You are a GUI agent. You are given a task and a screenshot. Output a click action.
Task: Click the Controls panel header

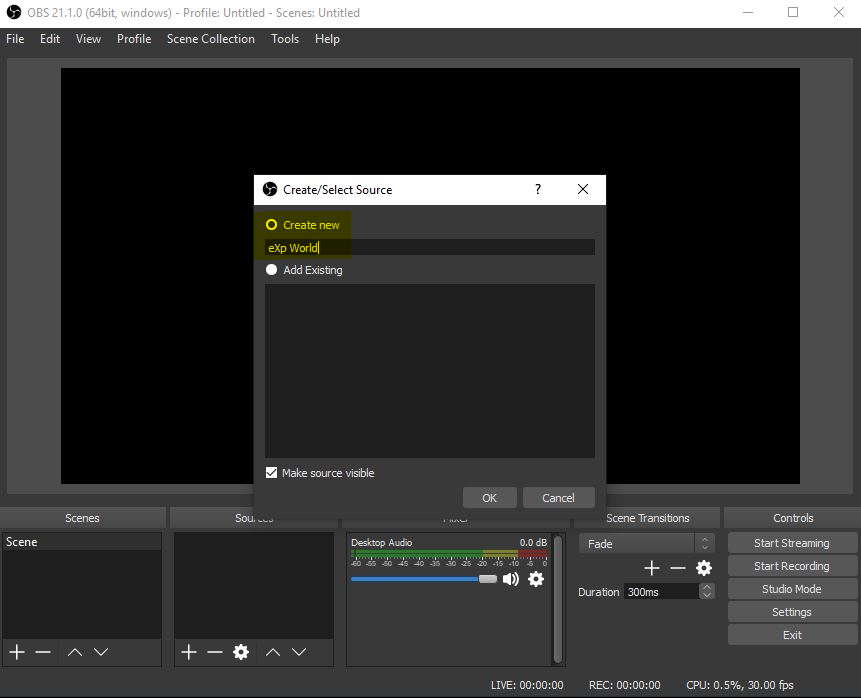793,518
